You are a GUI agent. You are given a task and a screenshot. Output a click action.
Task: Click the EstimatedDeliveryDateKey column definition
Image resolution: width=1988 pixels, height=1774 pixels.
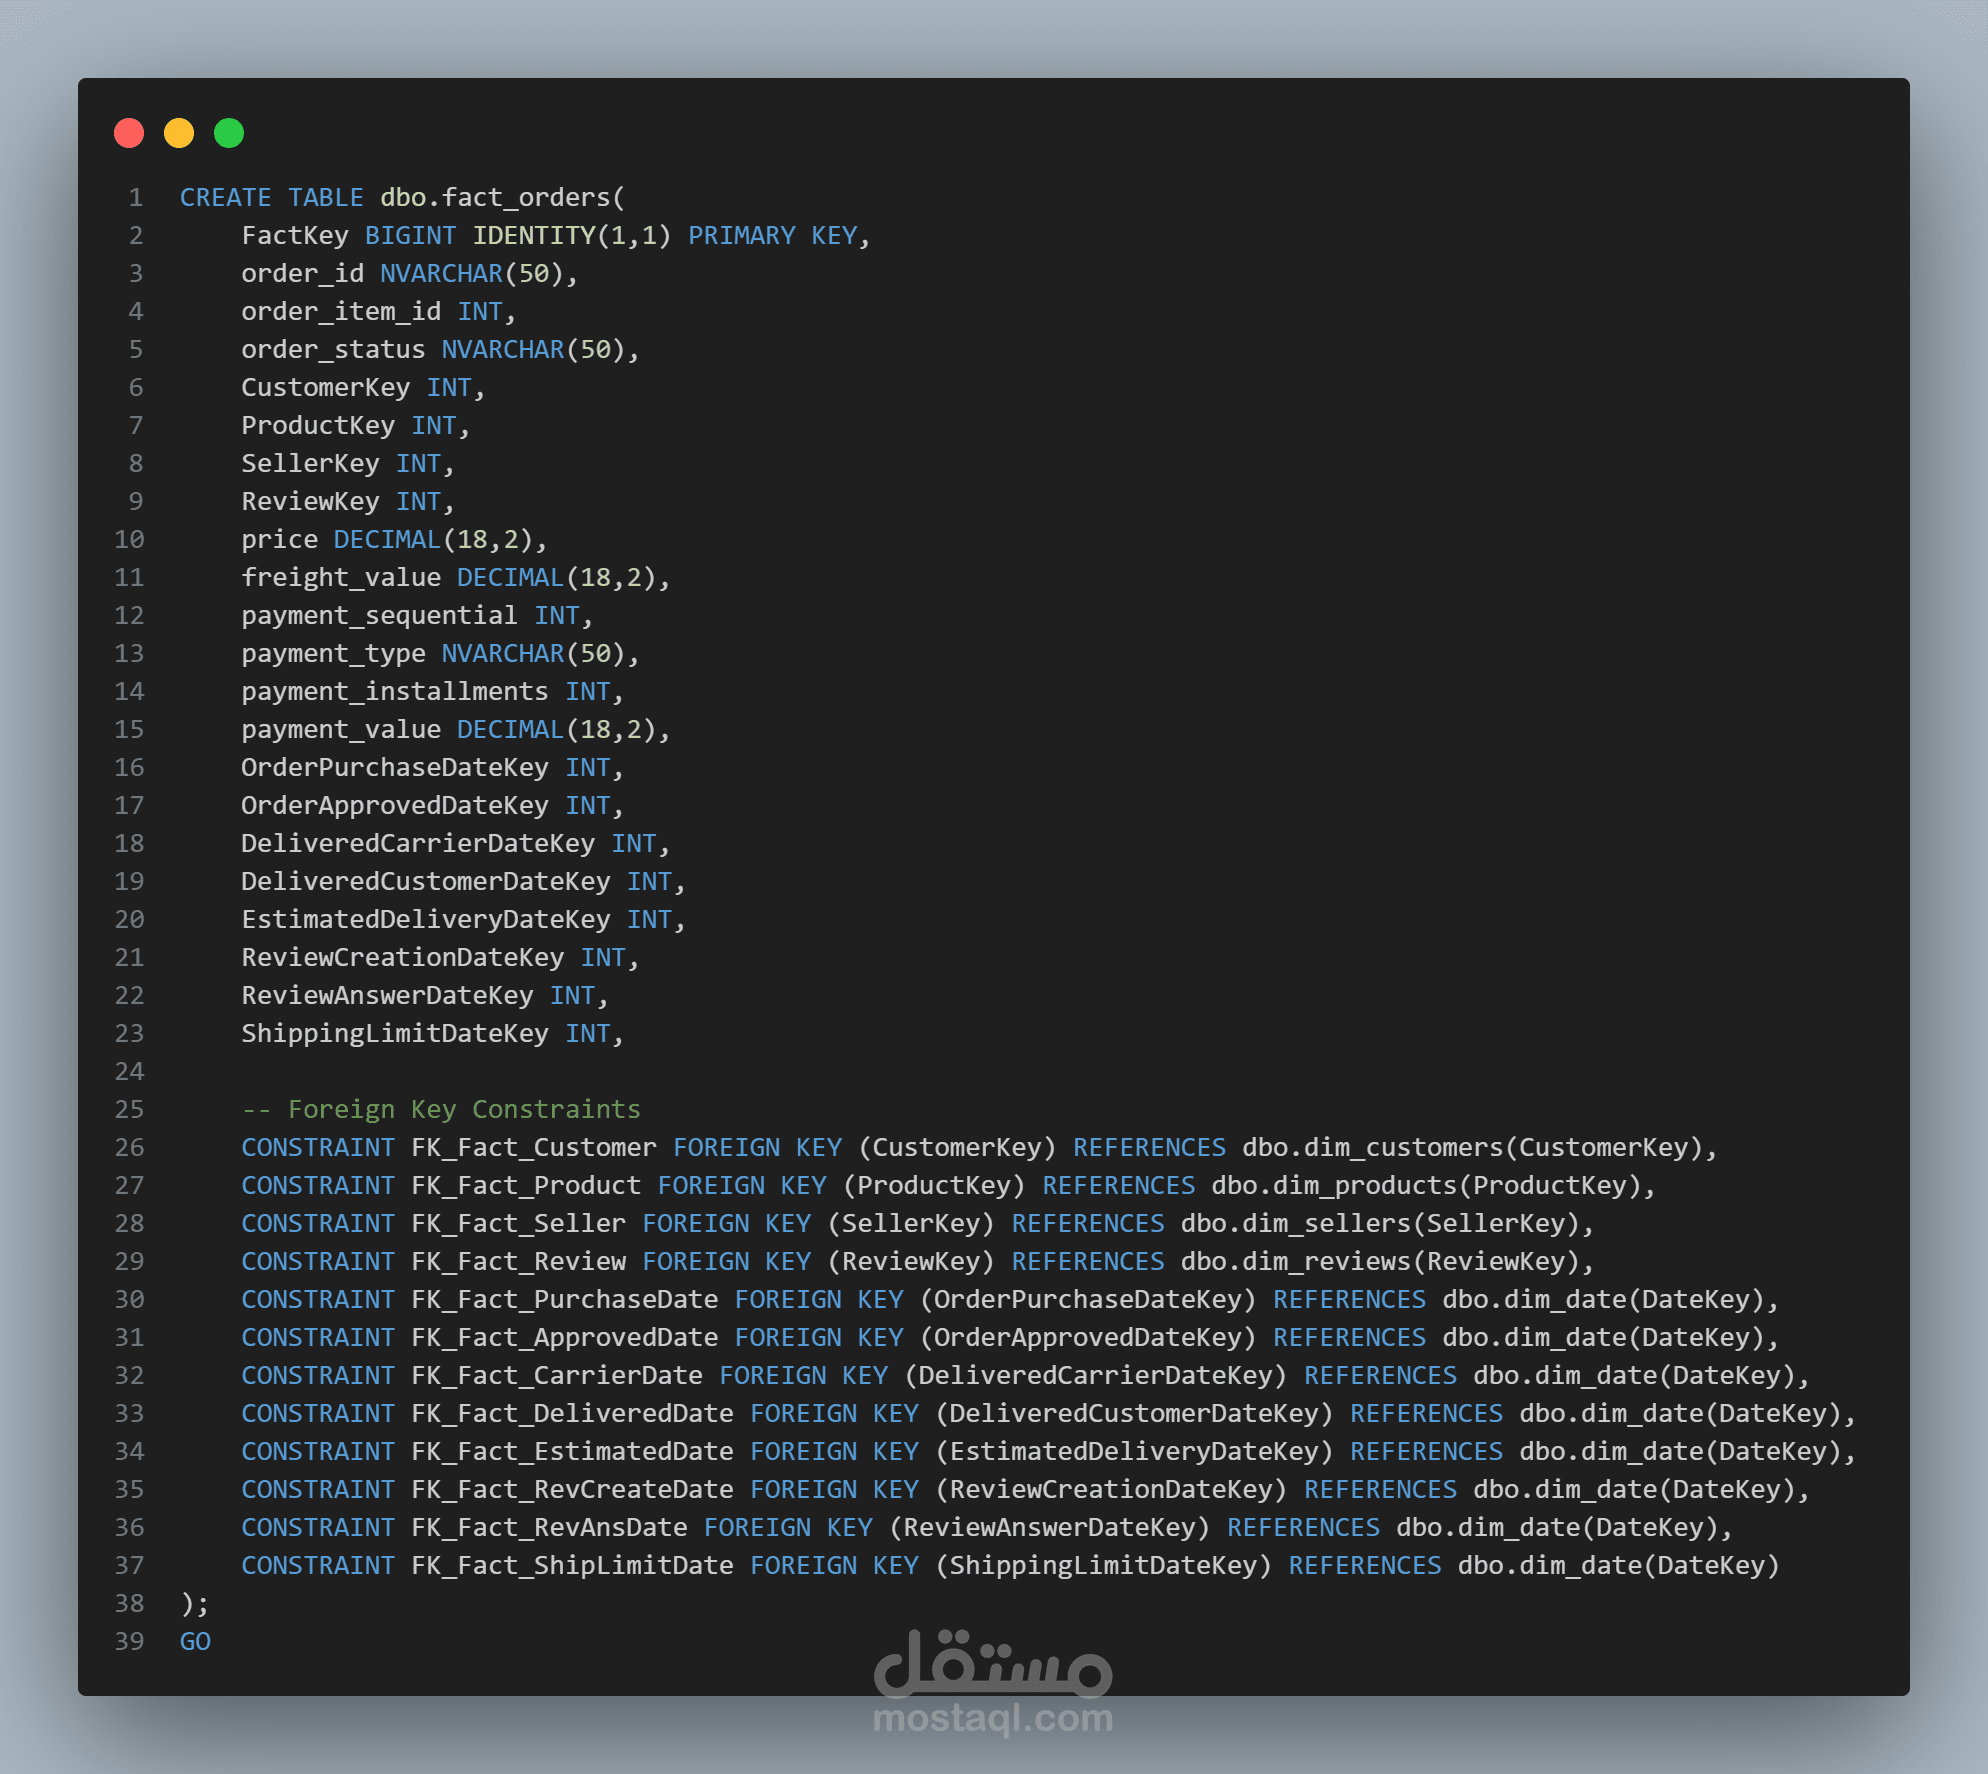point(425,919)
